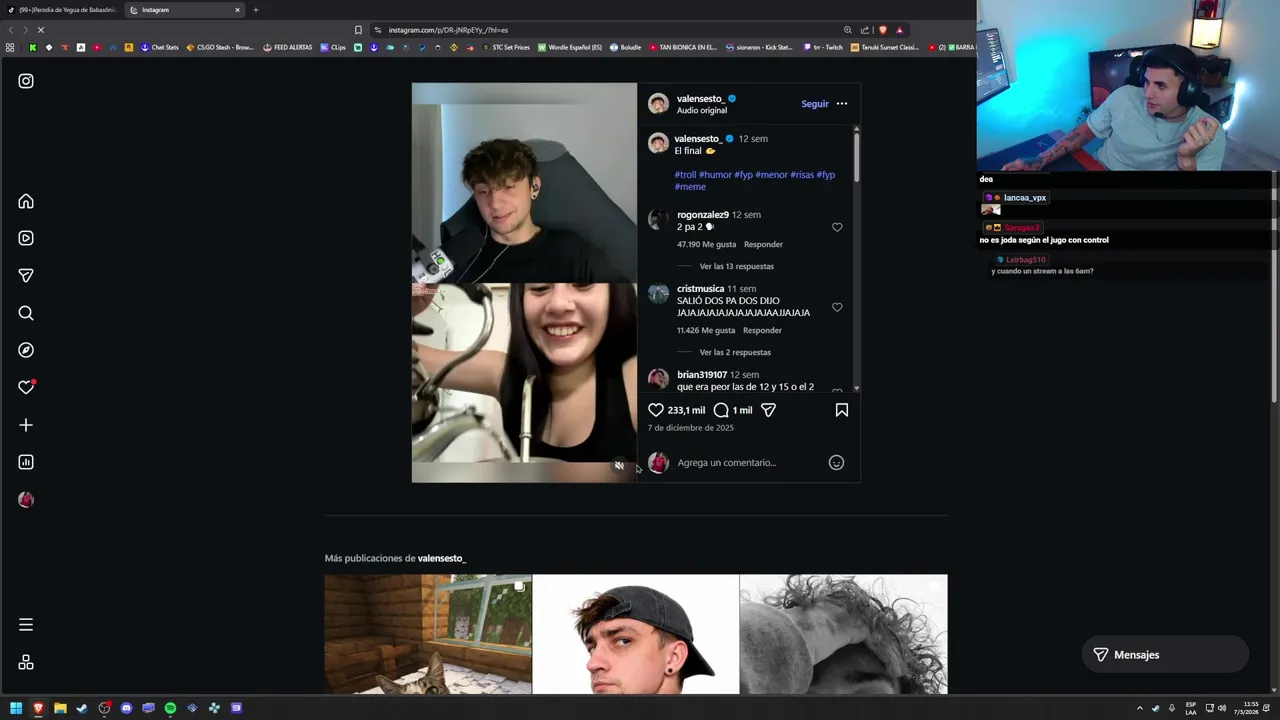Click the #meme hashtag
1280x720 pixels.
[690, 187]
